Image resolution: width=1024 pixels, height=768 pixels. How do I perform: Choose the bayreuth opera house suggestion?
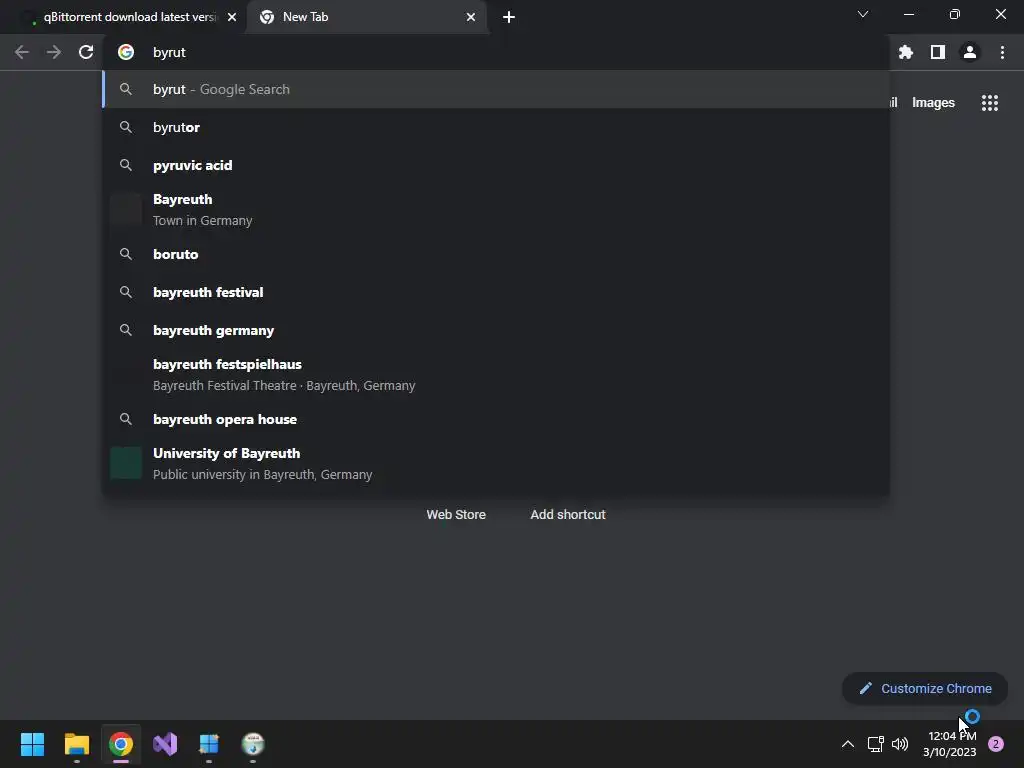(496, 419)
